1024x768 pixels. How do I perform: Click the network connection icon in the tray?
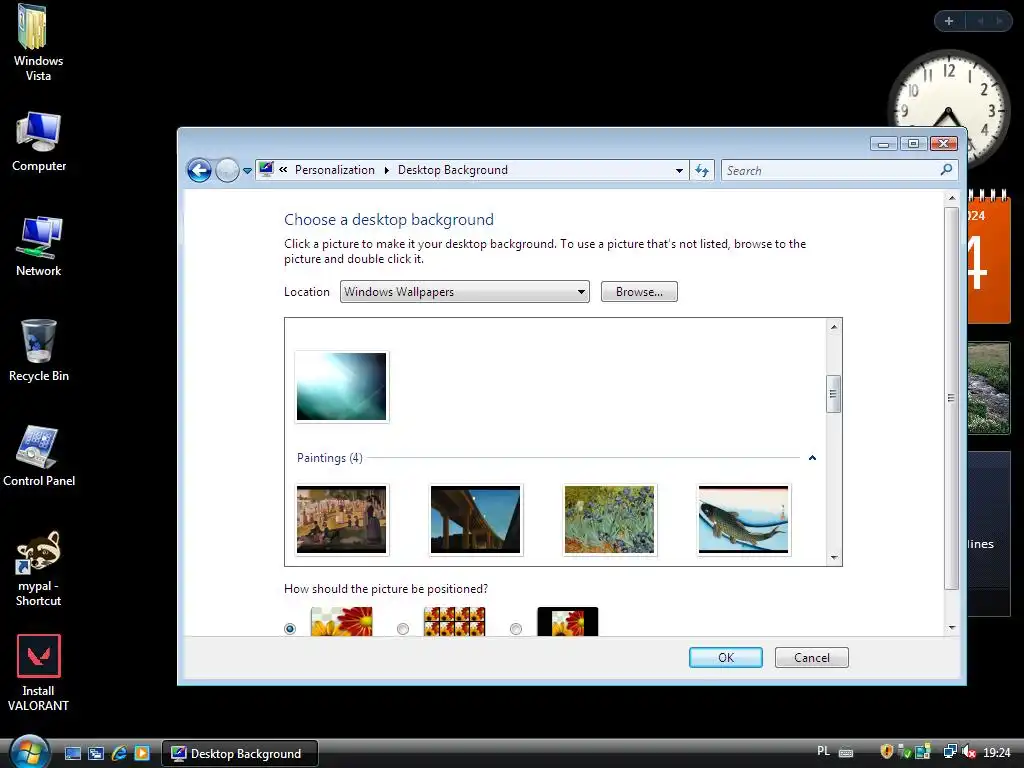[x=950, y=752]
